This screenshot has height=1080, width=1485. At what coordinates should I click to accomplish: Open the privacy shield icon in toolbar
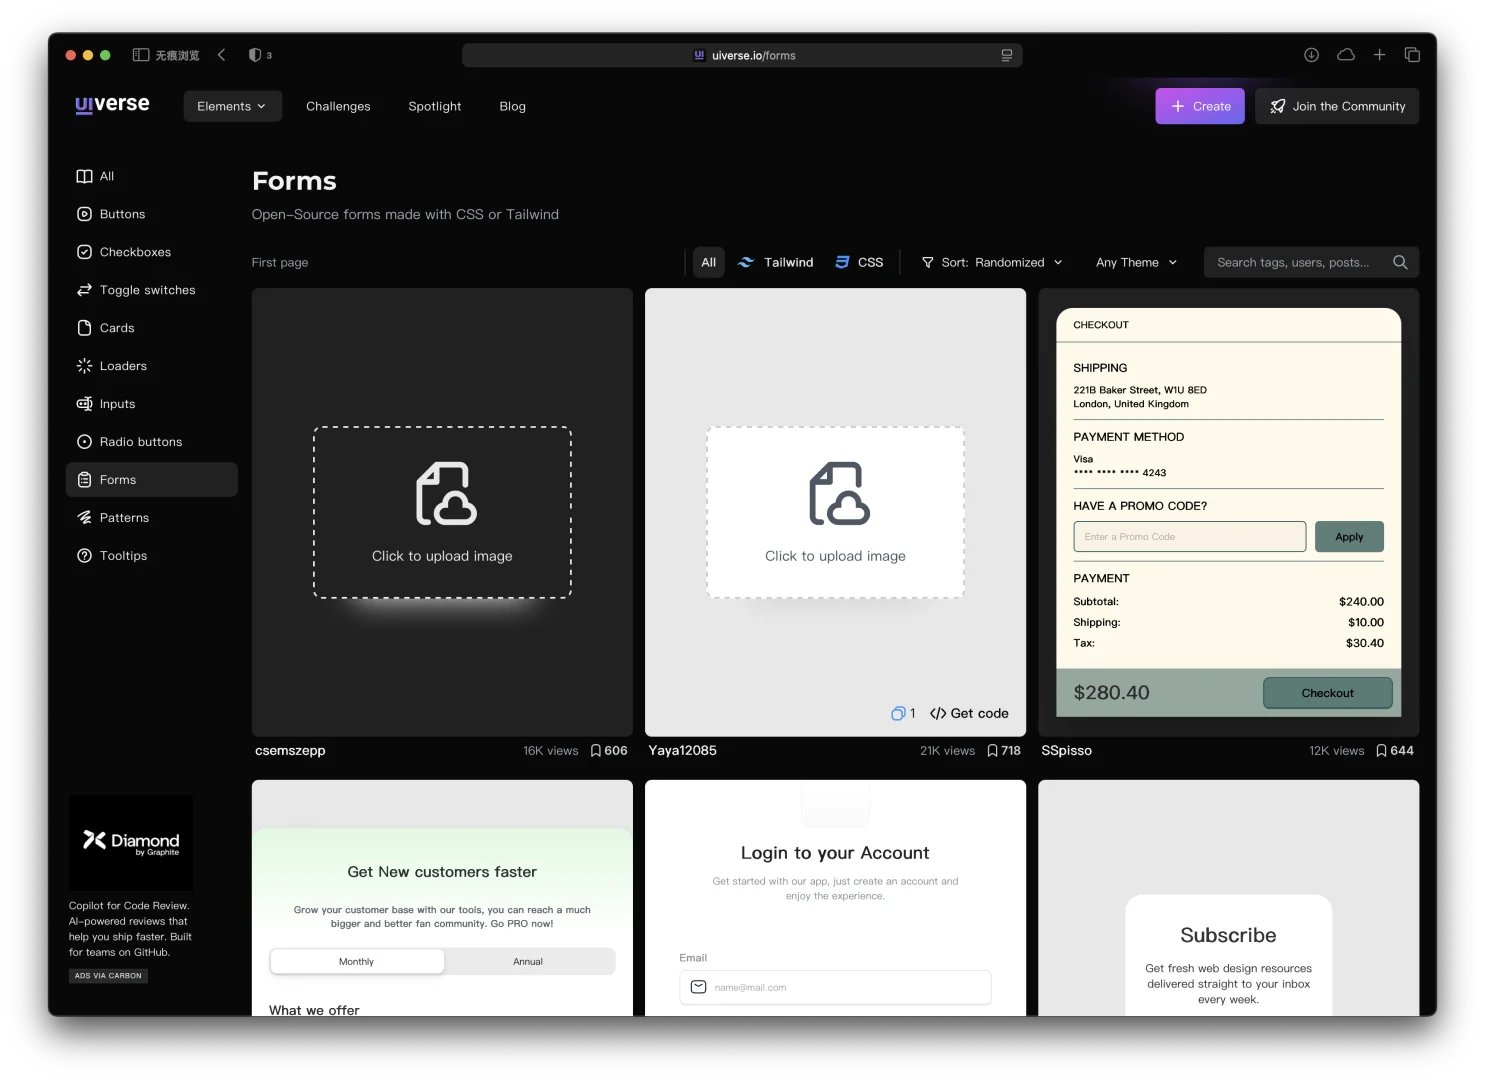tap(255, 55)
